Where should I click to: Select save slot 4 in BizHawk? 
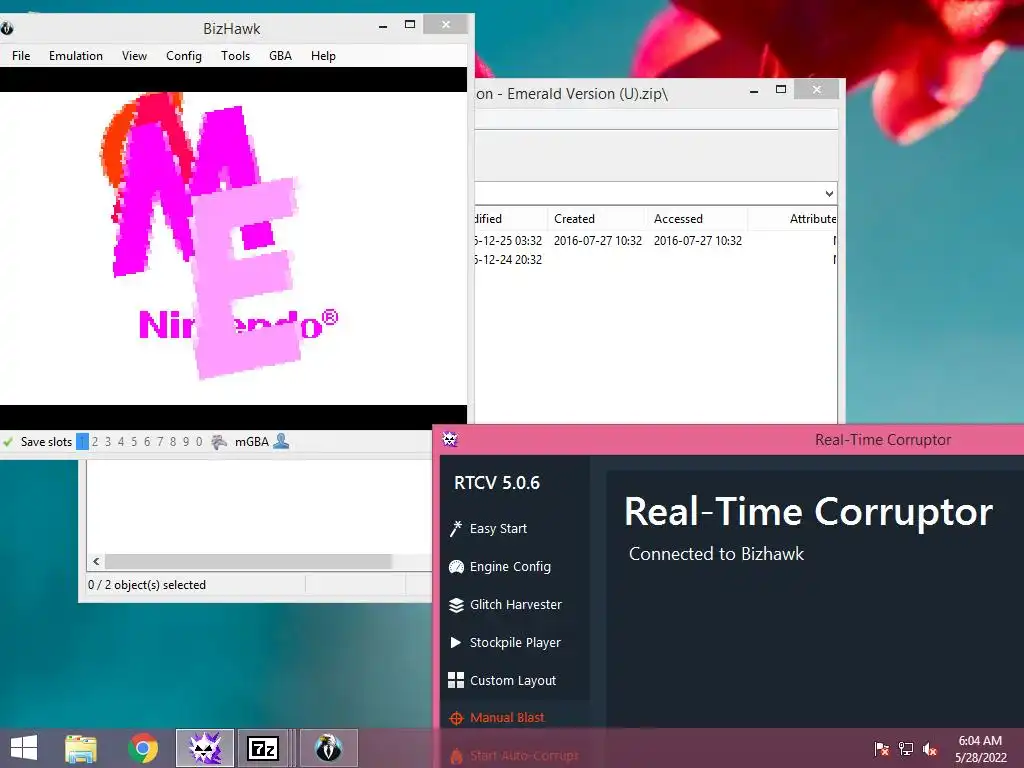click(x=121, y=441)
